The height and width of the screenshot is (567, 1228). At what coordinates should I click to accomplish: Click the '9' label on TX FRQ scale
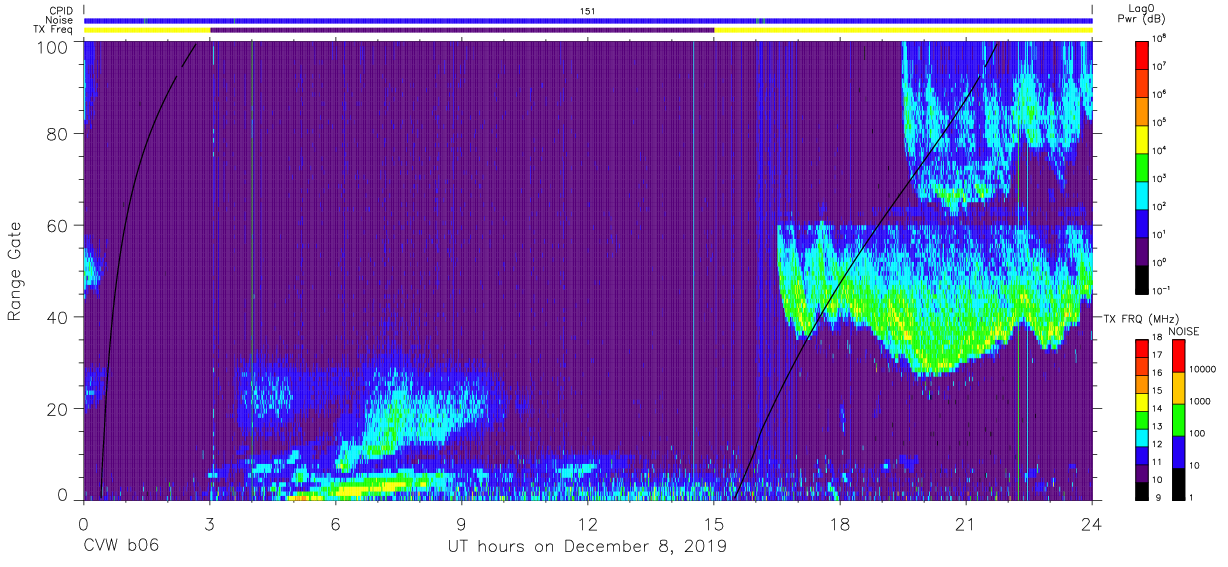(1157, 497)
